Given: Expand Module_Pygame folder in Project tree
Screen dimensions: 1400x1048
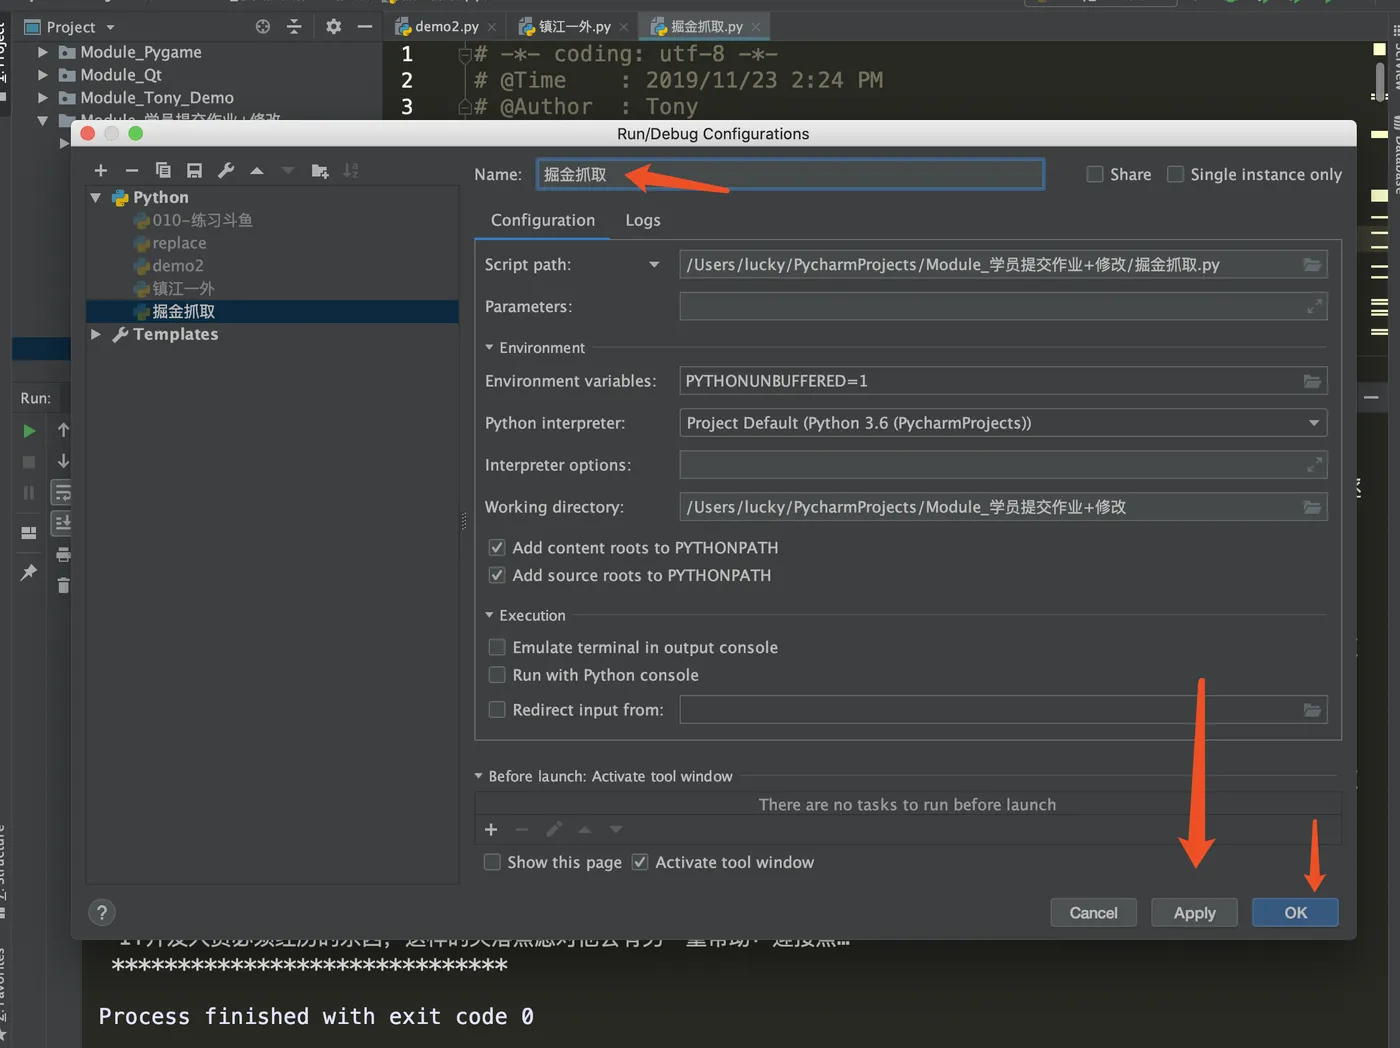Looking at the screenshot, I should [x=42, y=52].
